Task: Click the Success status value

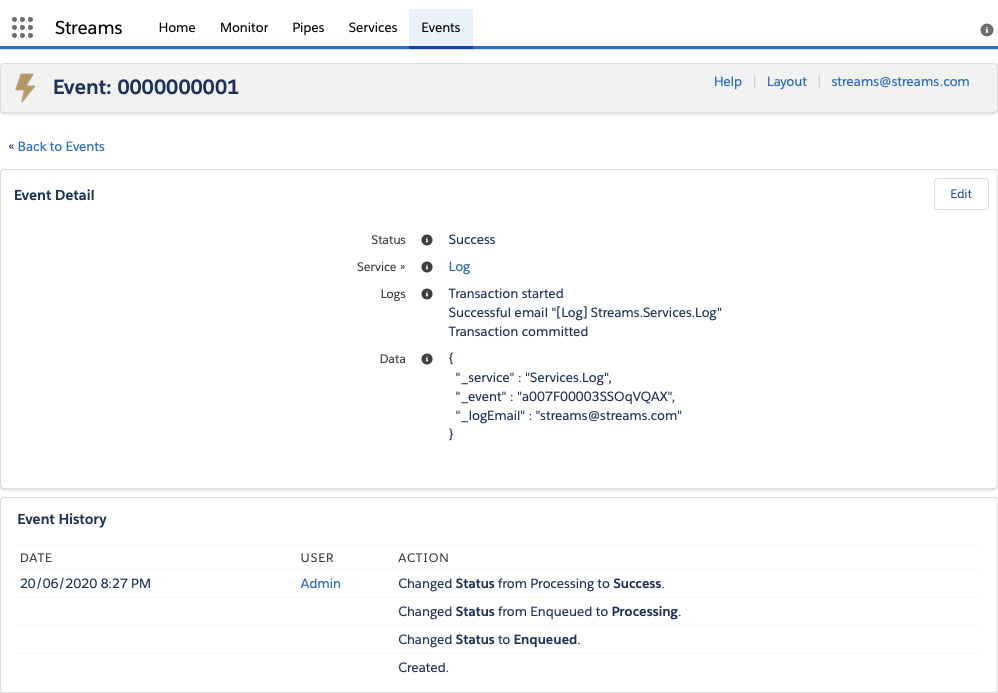Action: pyautogui.click(x=472, y=240)
